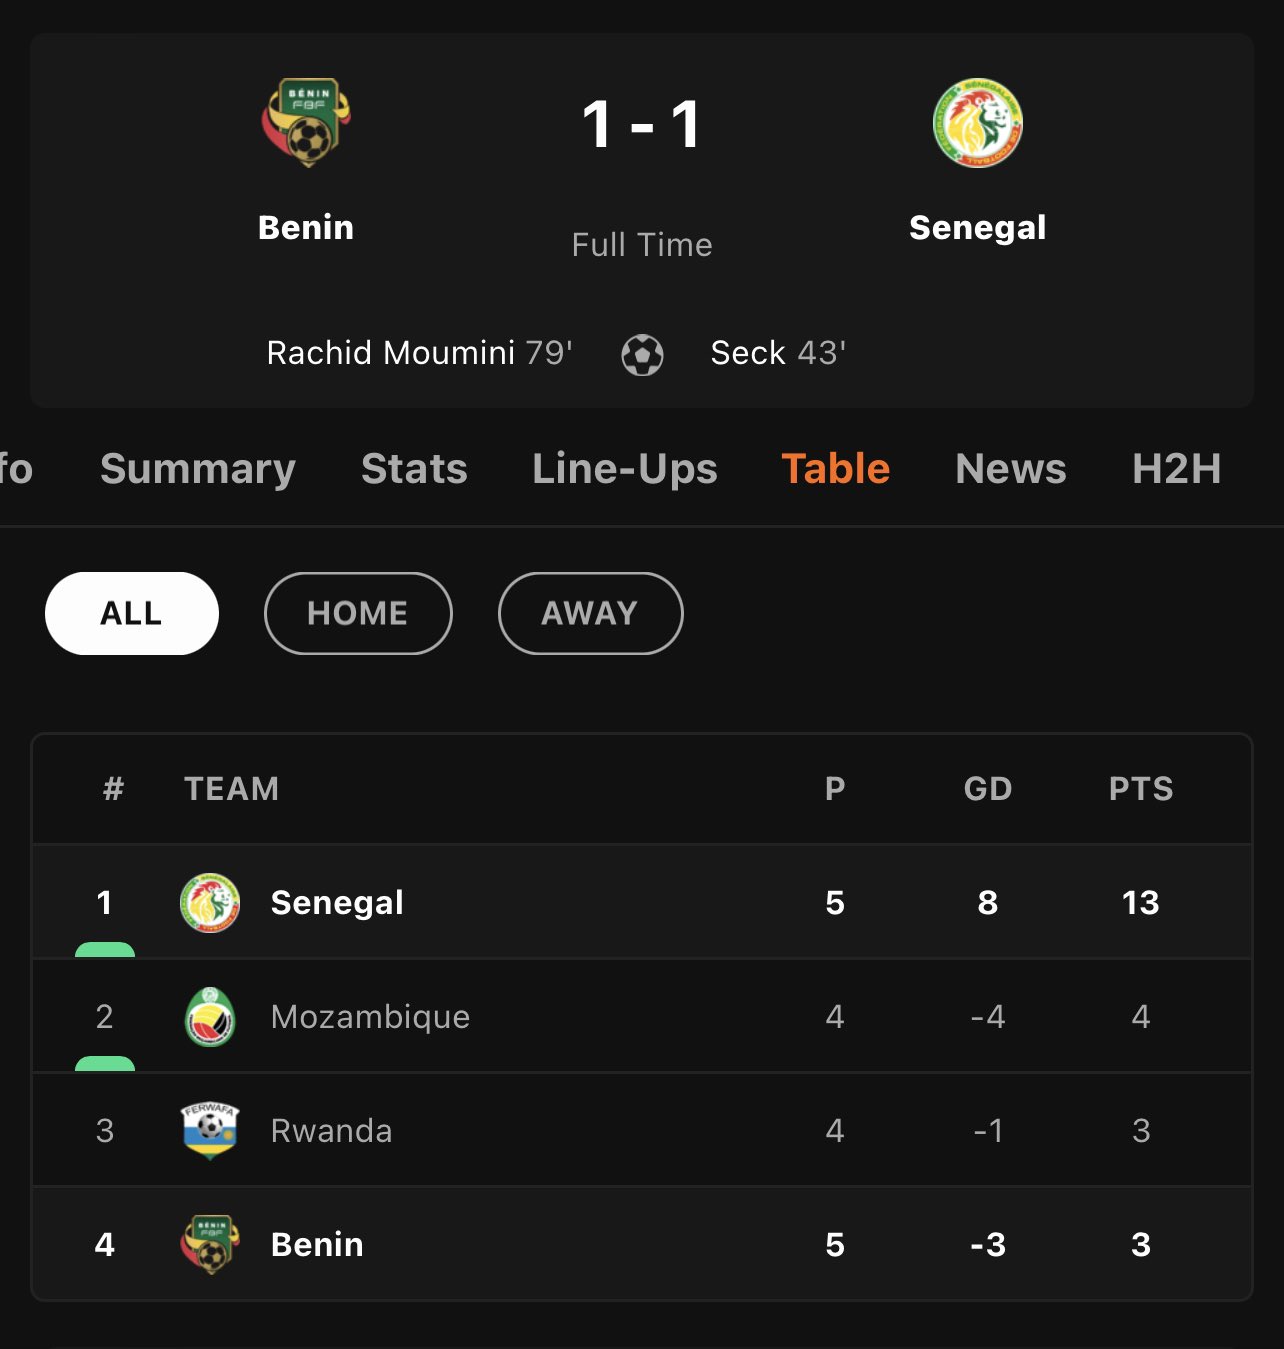
Task: Switch to the Line-Ups tab
Action: 625,468
